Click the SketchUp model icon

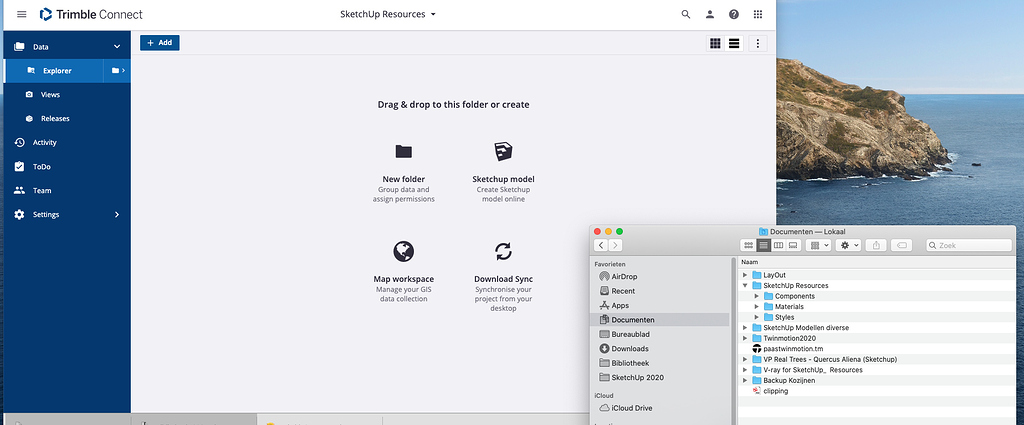503,151
